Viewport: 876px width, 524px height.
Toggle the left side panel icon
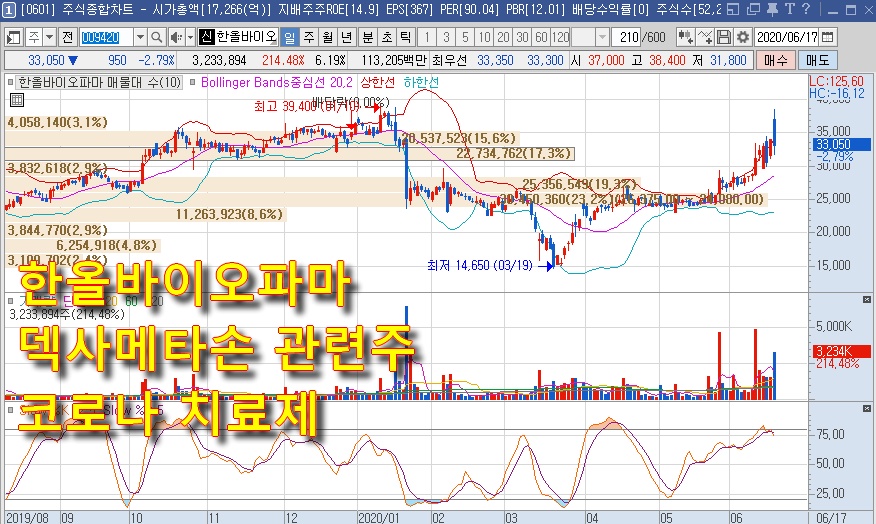13,37
